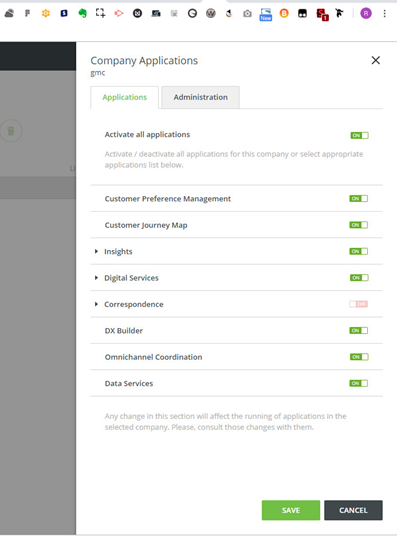Click the Digital Services label
The width and height of the screenshot is (397, 537).
131,278
